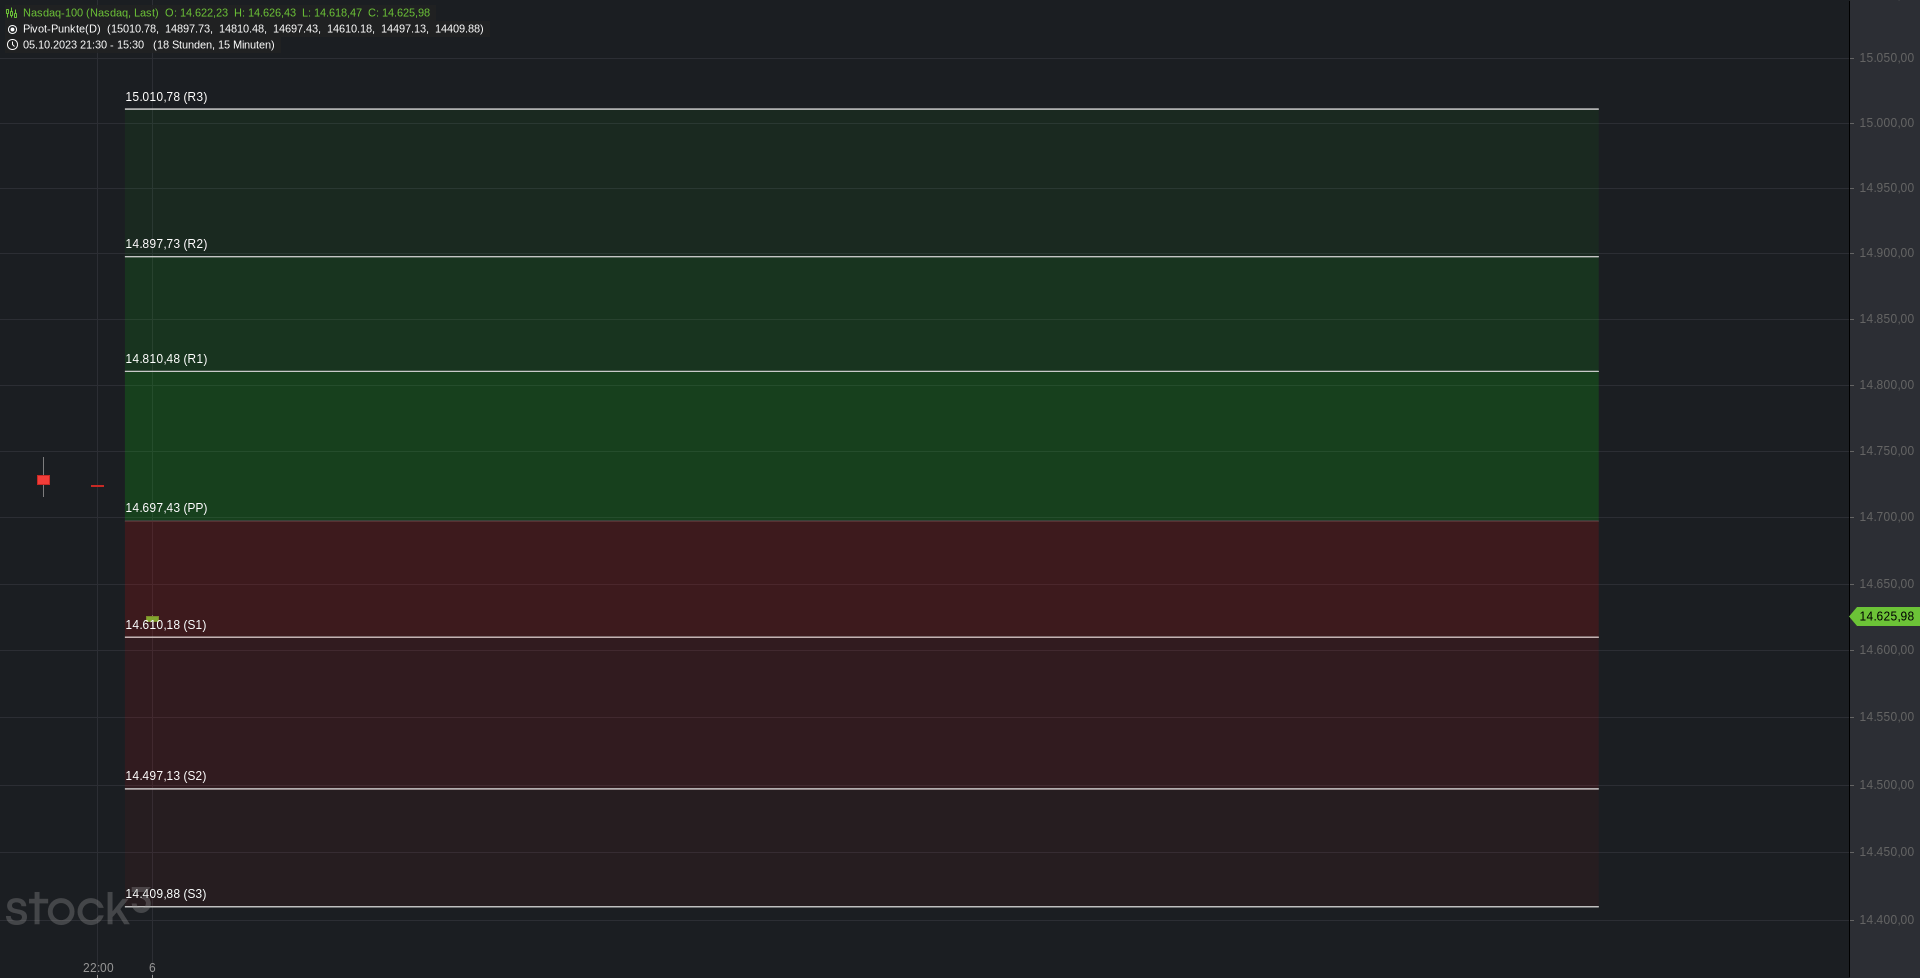Click the small red dash near 22:00
The height and width of the screenshot is (978, 1920).
(97, 486)
